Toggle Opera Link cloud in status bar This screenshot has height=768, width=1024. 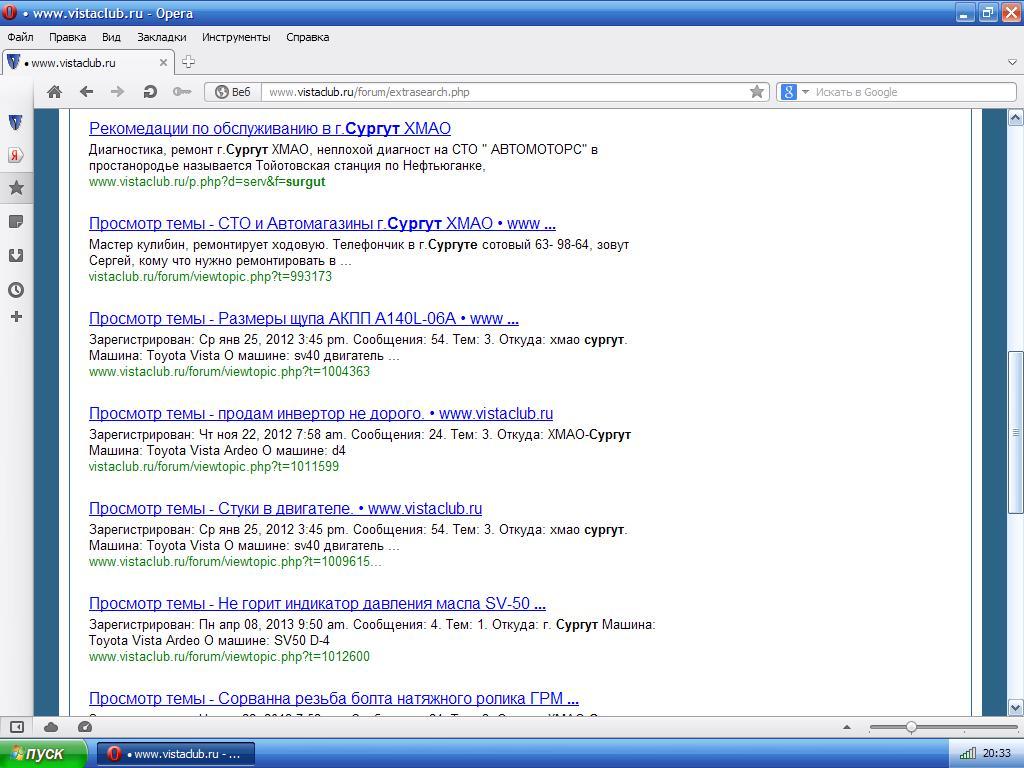coord(51,727)
